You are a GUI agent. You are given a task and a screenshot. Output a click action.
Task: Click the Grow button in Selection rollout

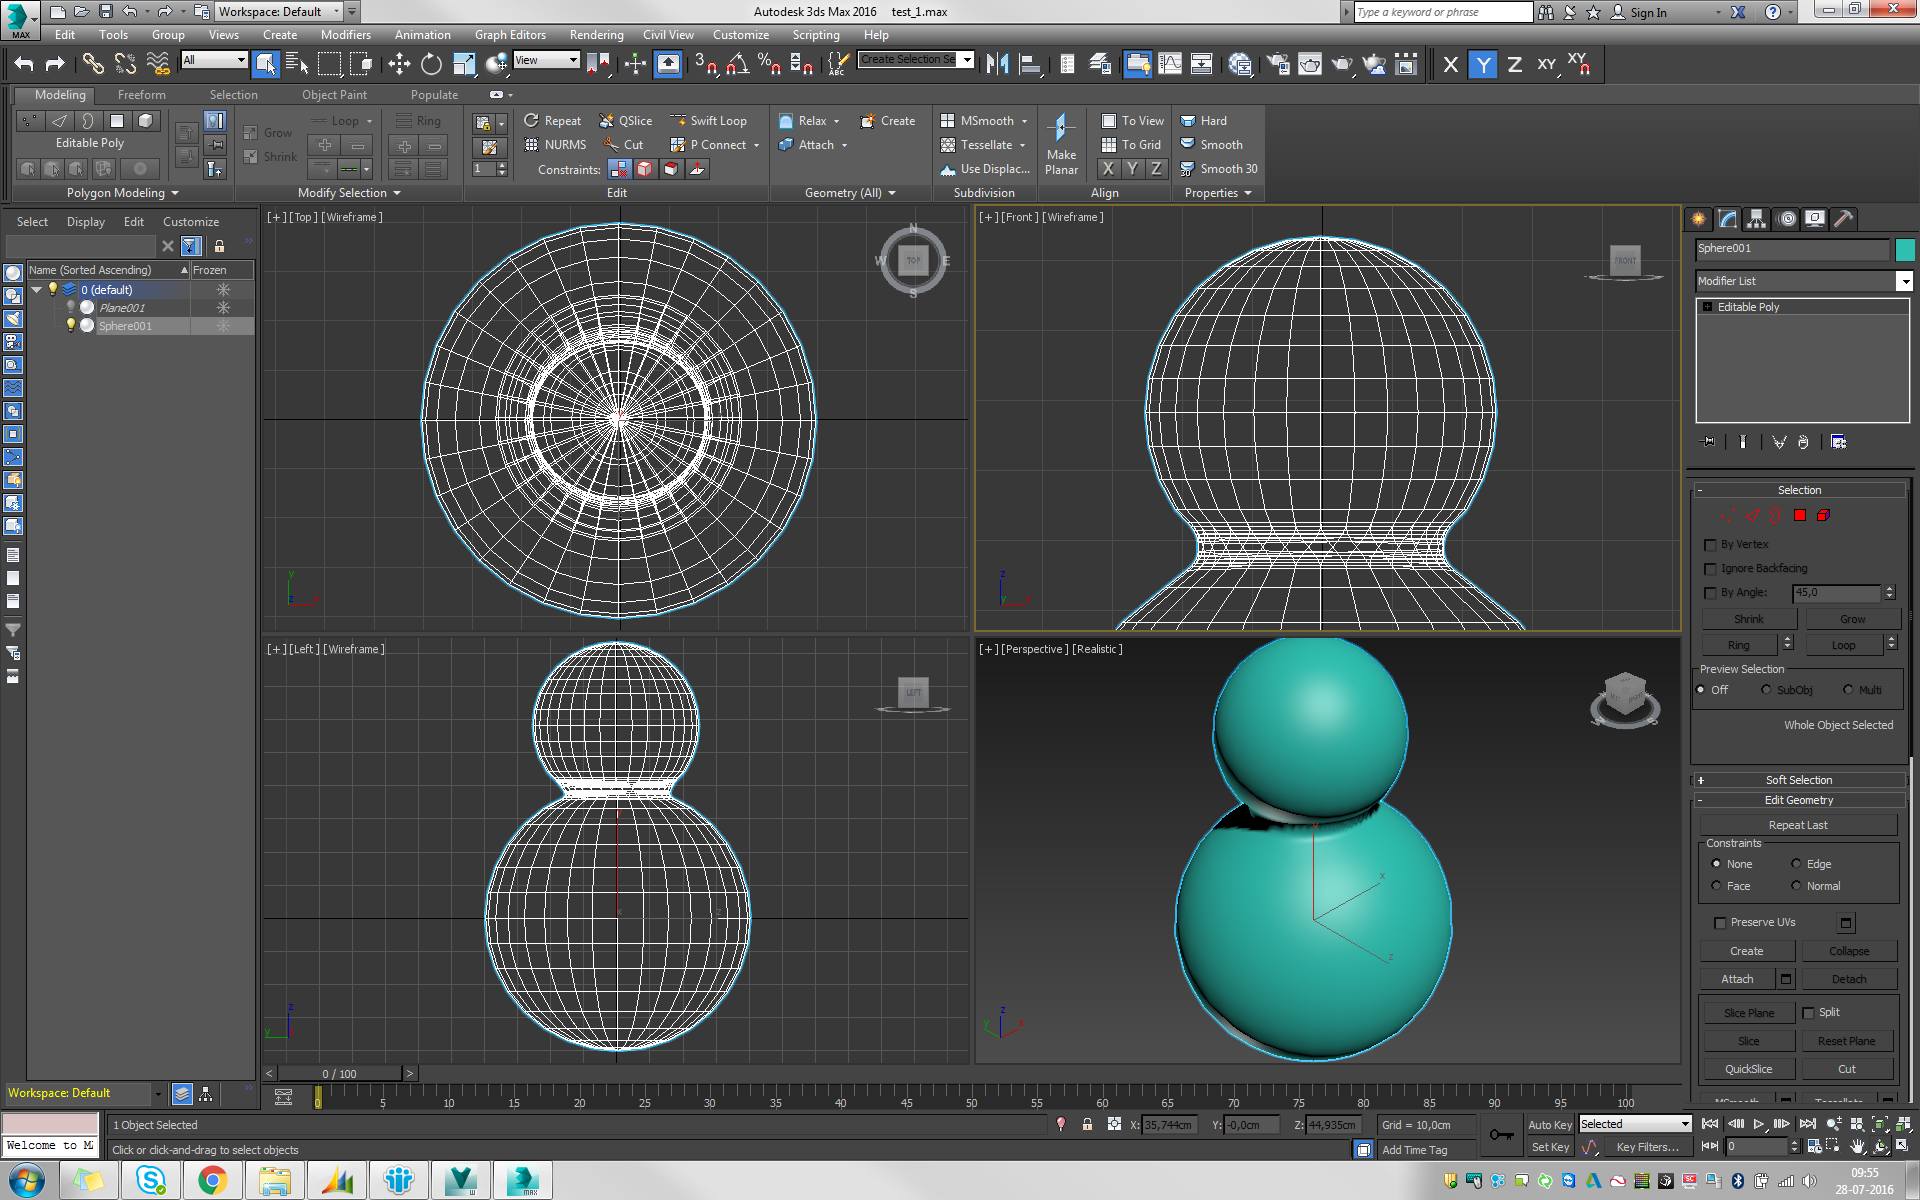(x=1853, y=619)
